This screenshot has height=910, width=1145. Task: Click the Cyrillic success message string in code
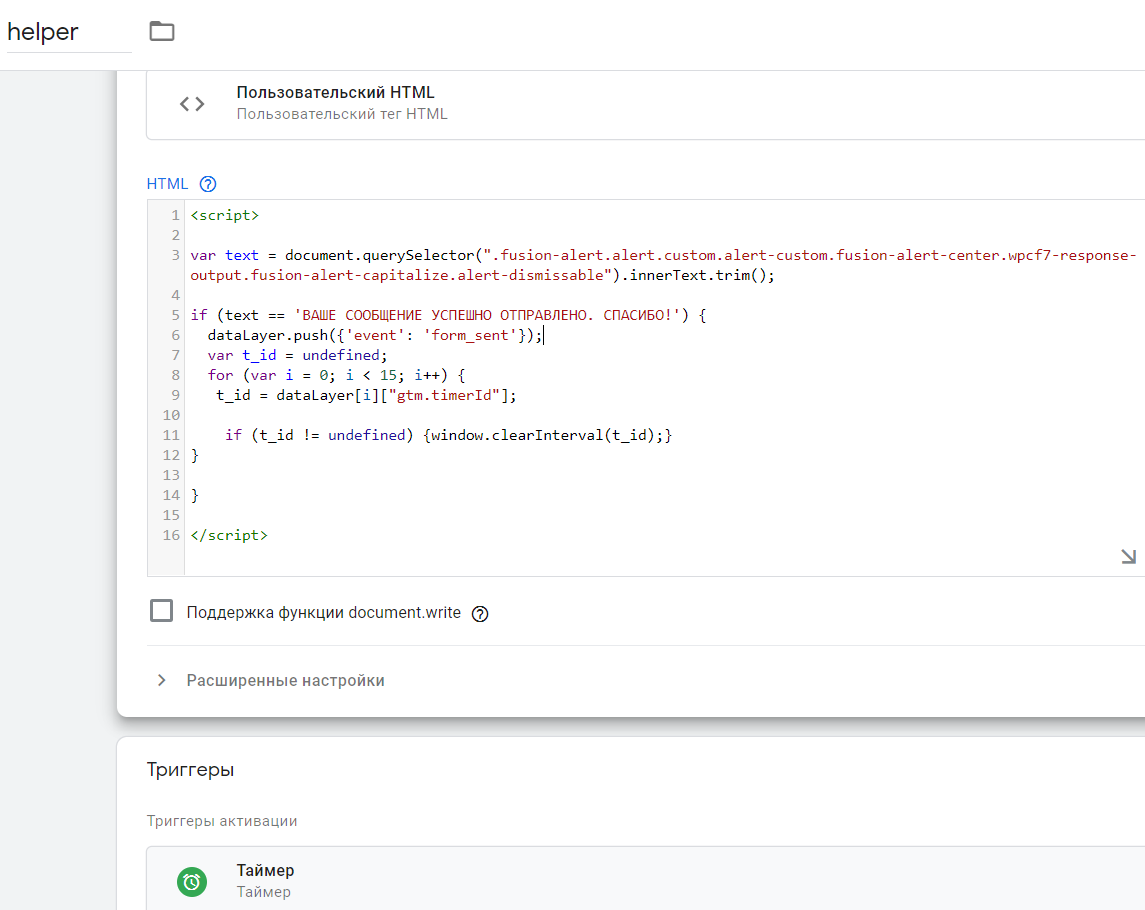486,315
